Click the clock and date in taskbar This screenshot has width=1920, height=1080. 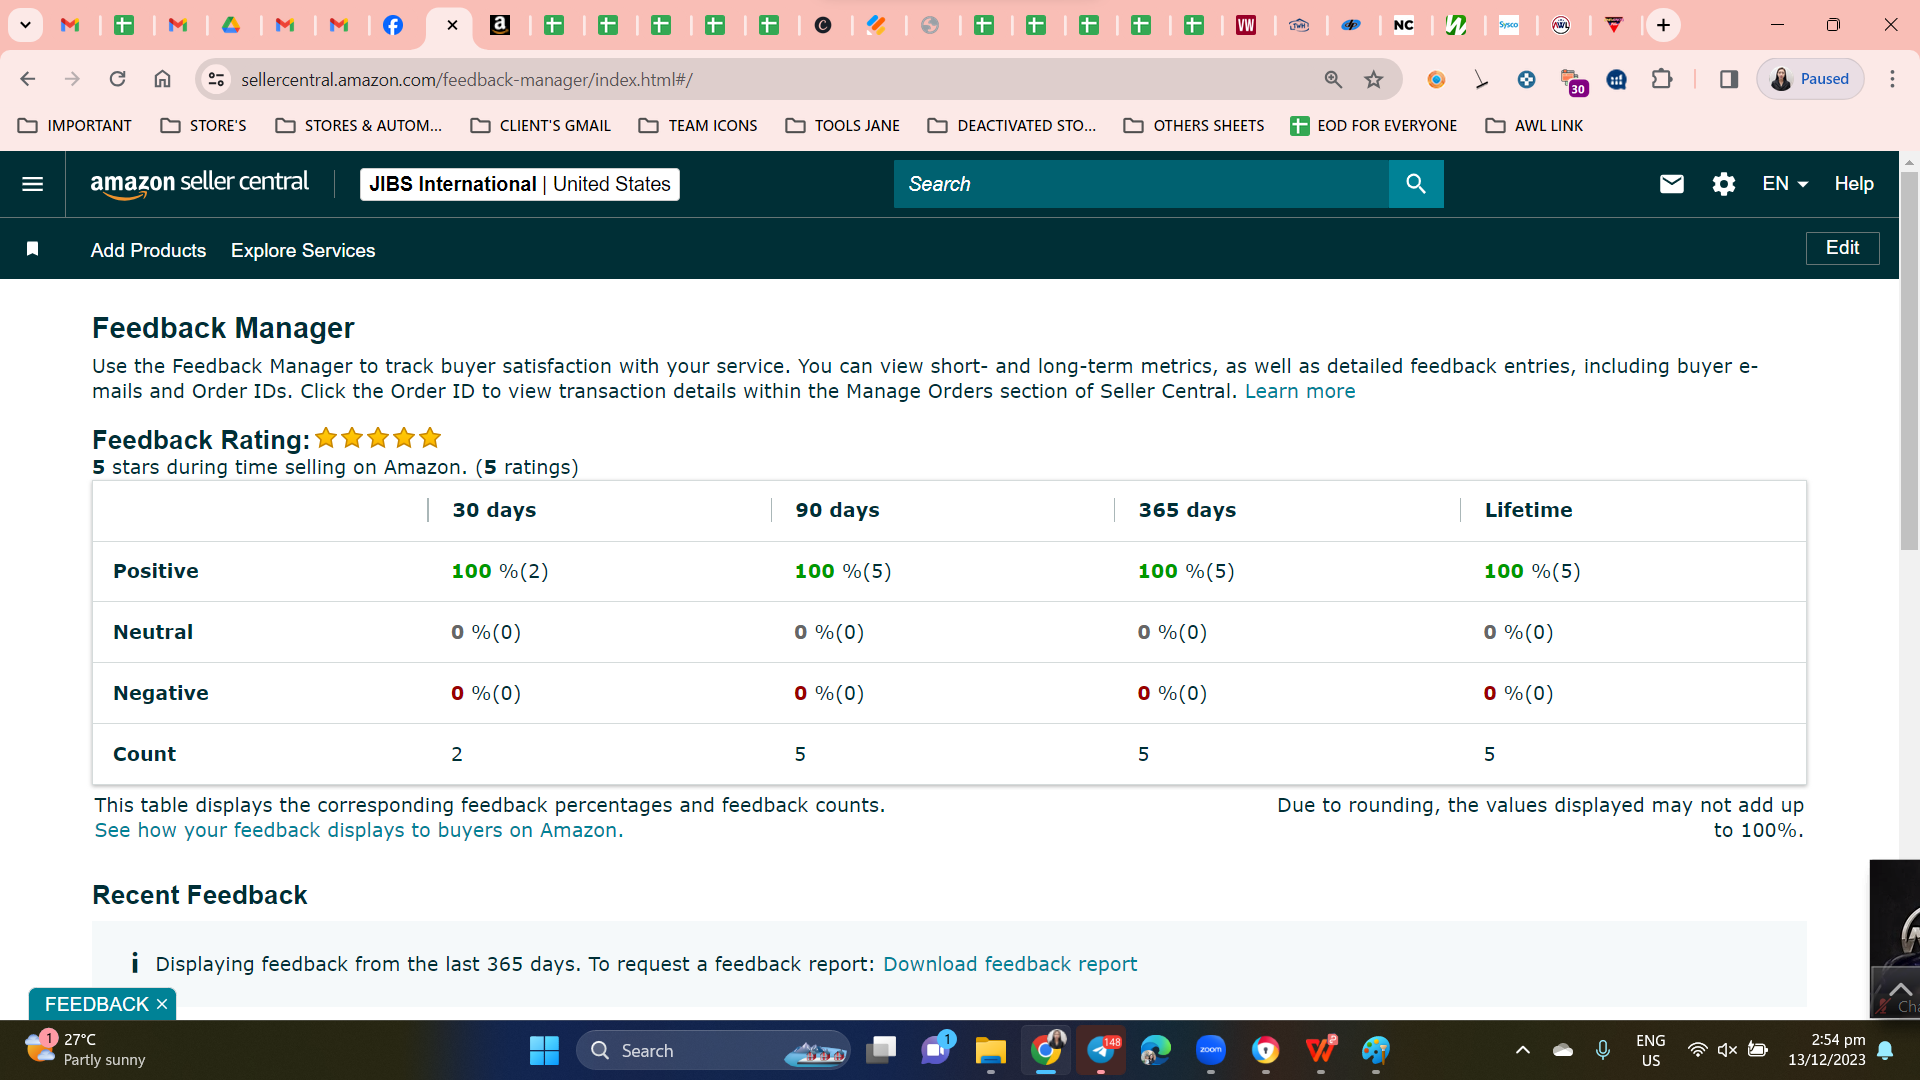click(x=1827, y=1050)
